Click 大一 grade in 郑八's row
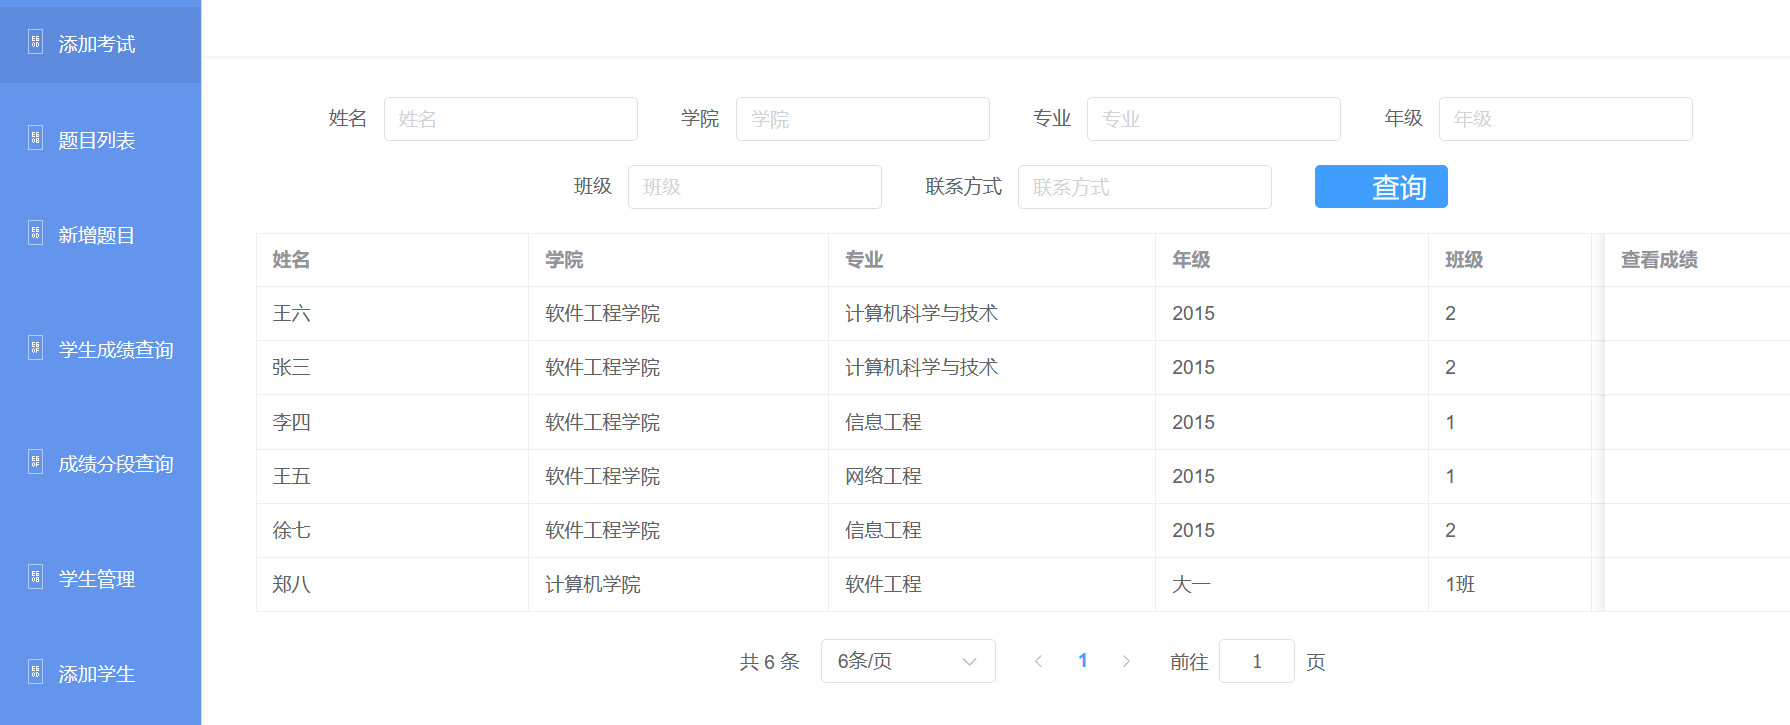 1191,585
